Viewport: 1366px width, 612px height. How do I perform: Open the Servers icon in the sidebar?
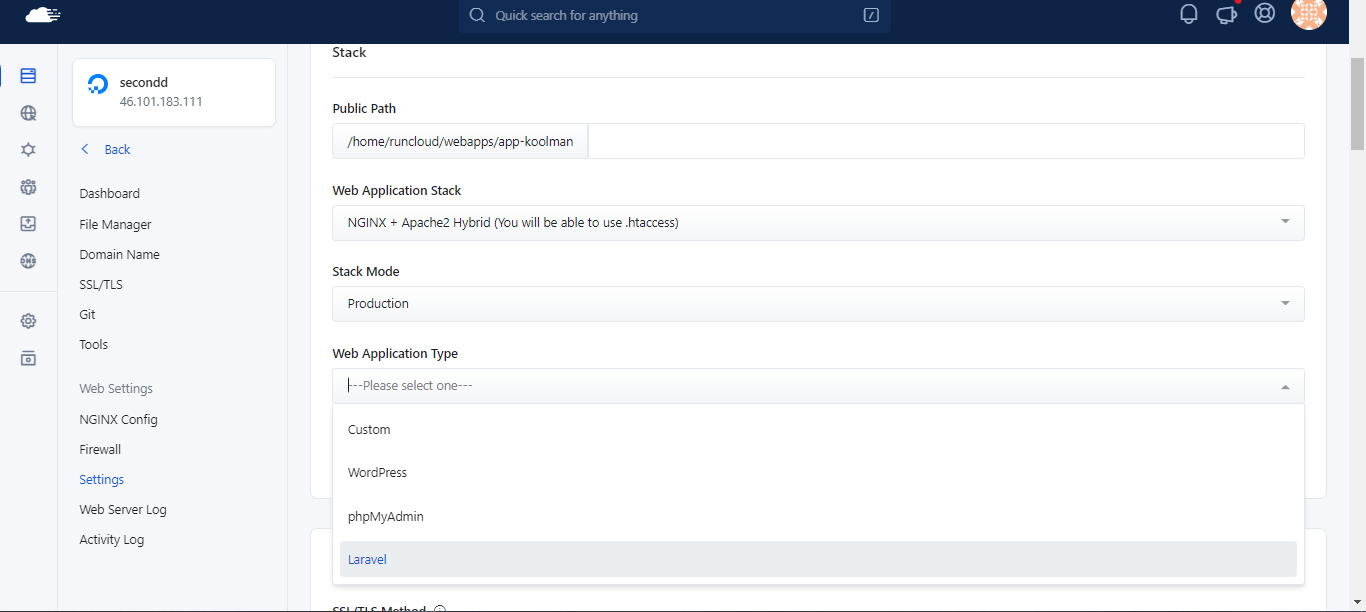tap(28, 76)
